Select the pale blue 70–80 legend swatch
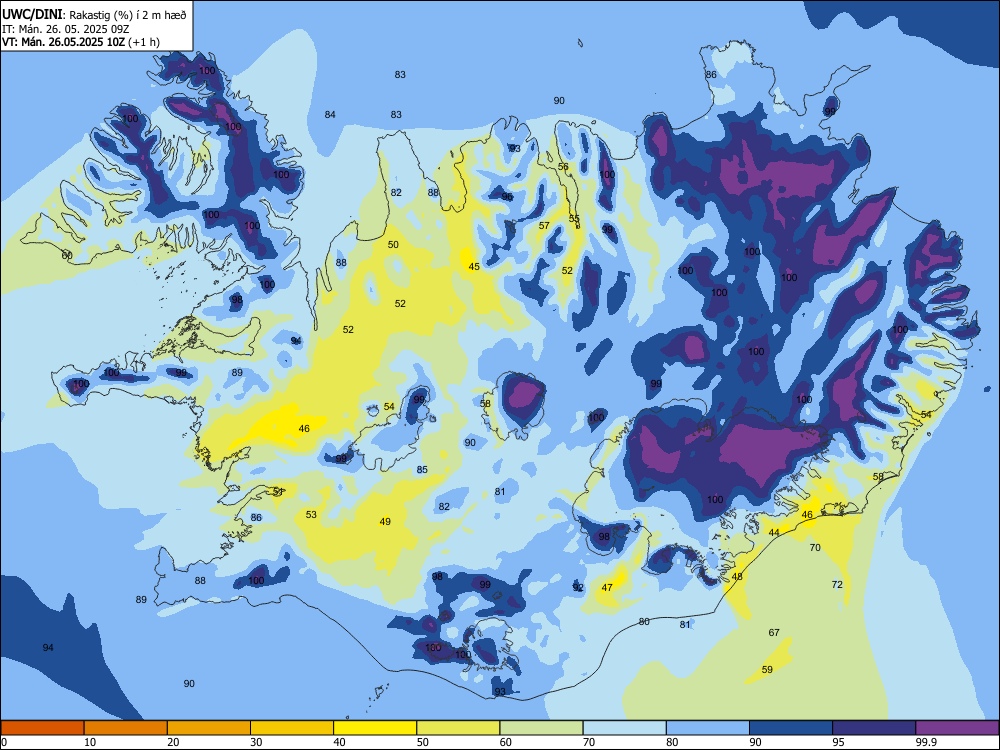 [625, 728]
